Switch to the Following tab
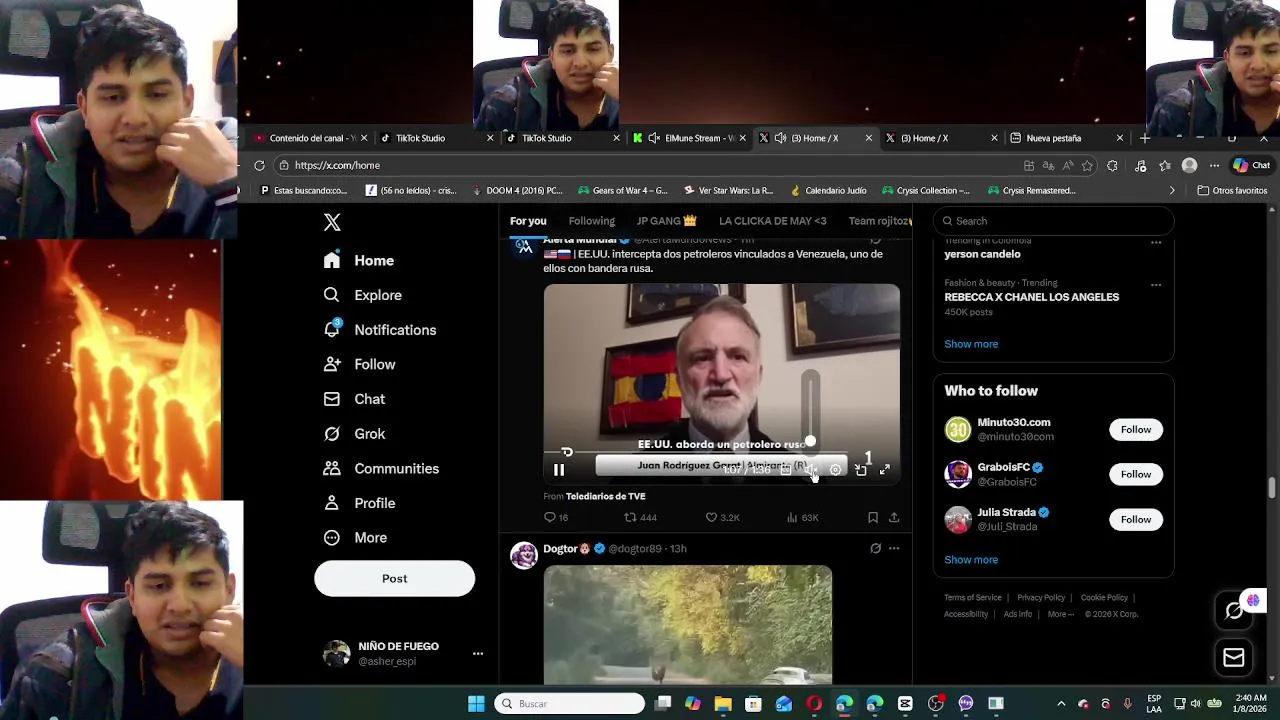Screen dimensions: 1280x720 [x=591, y=221]
